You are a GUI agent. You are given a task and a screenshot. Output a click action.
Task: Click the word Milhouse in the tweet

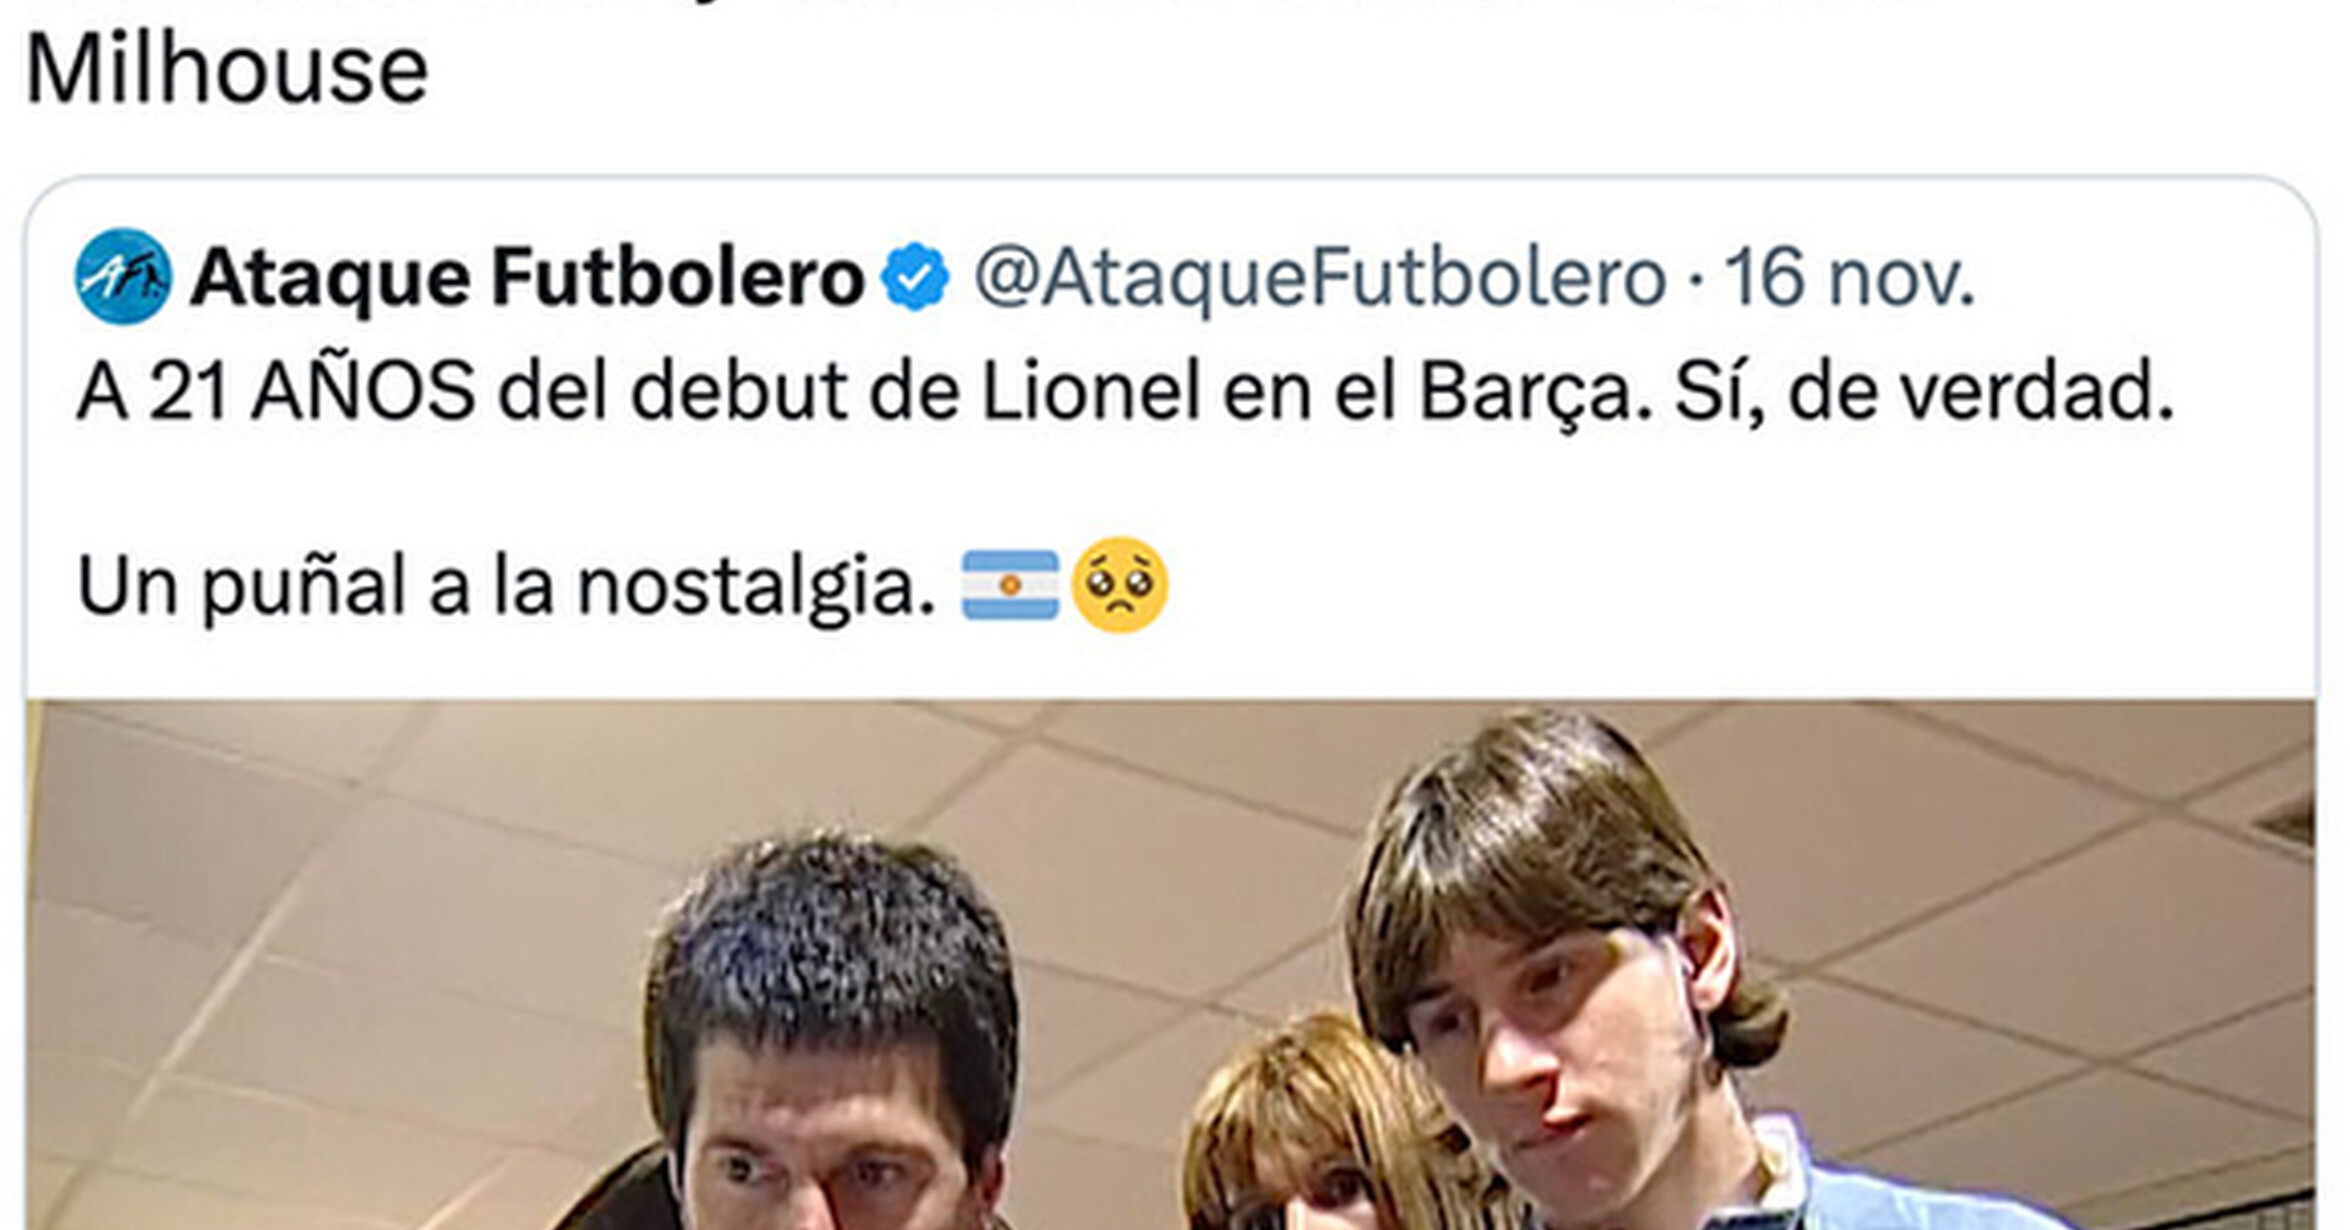[x=227, y=70]
